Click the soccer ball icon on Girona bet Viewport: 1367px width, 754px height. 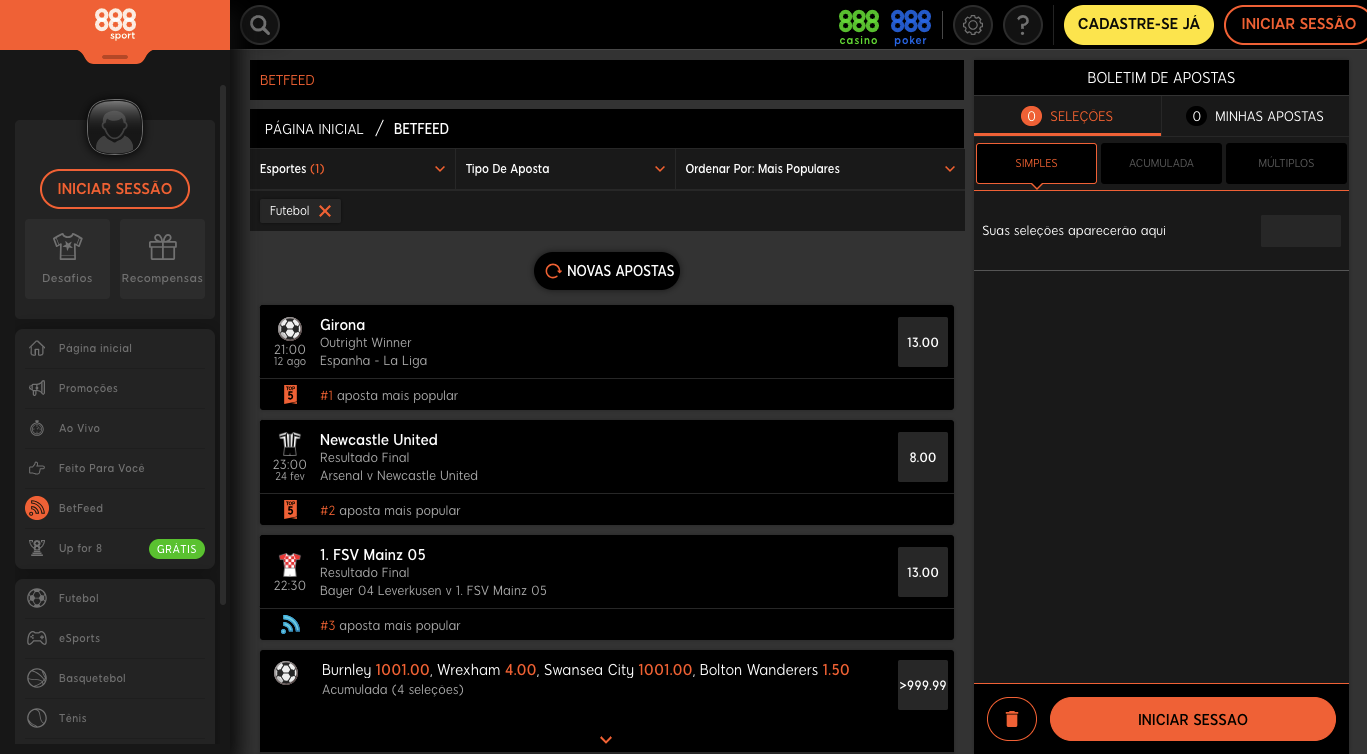click(x=289, y=329)
